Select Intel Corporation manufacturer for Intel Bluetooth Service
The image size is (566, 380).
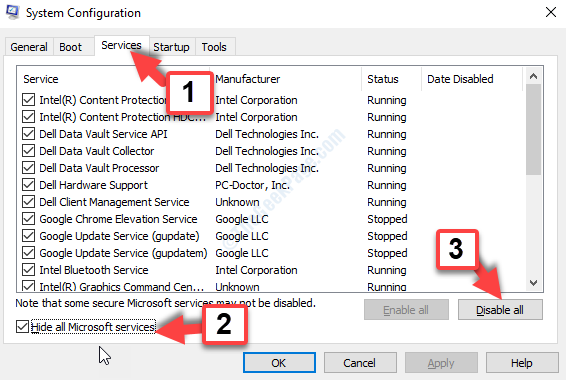click(256, 270)
